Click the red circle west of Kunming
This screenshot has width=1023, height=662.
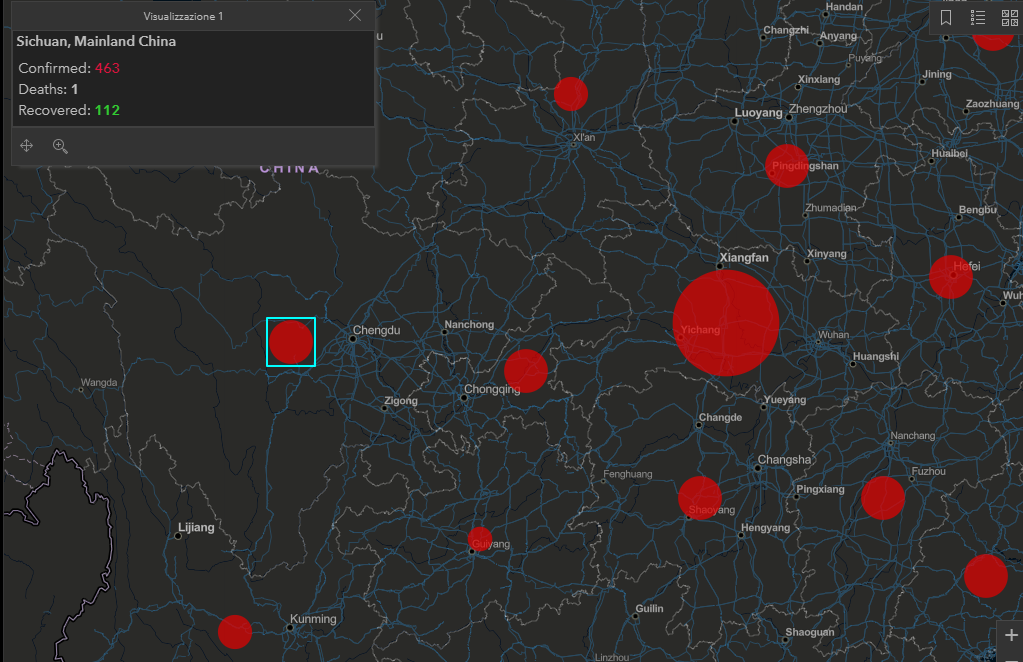(235, 632)
